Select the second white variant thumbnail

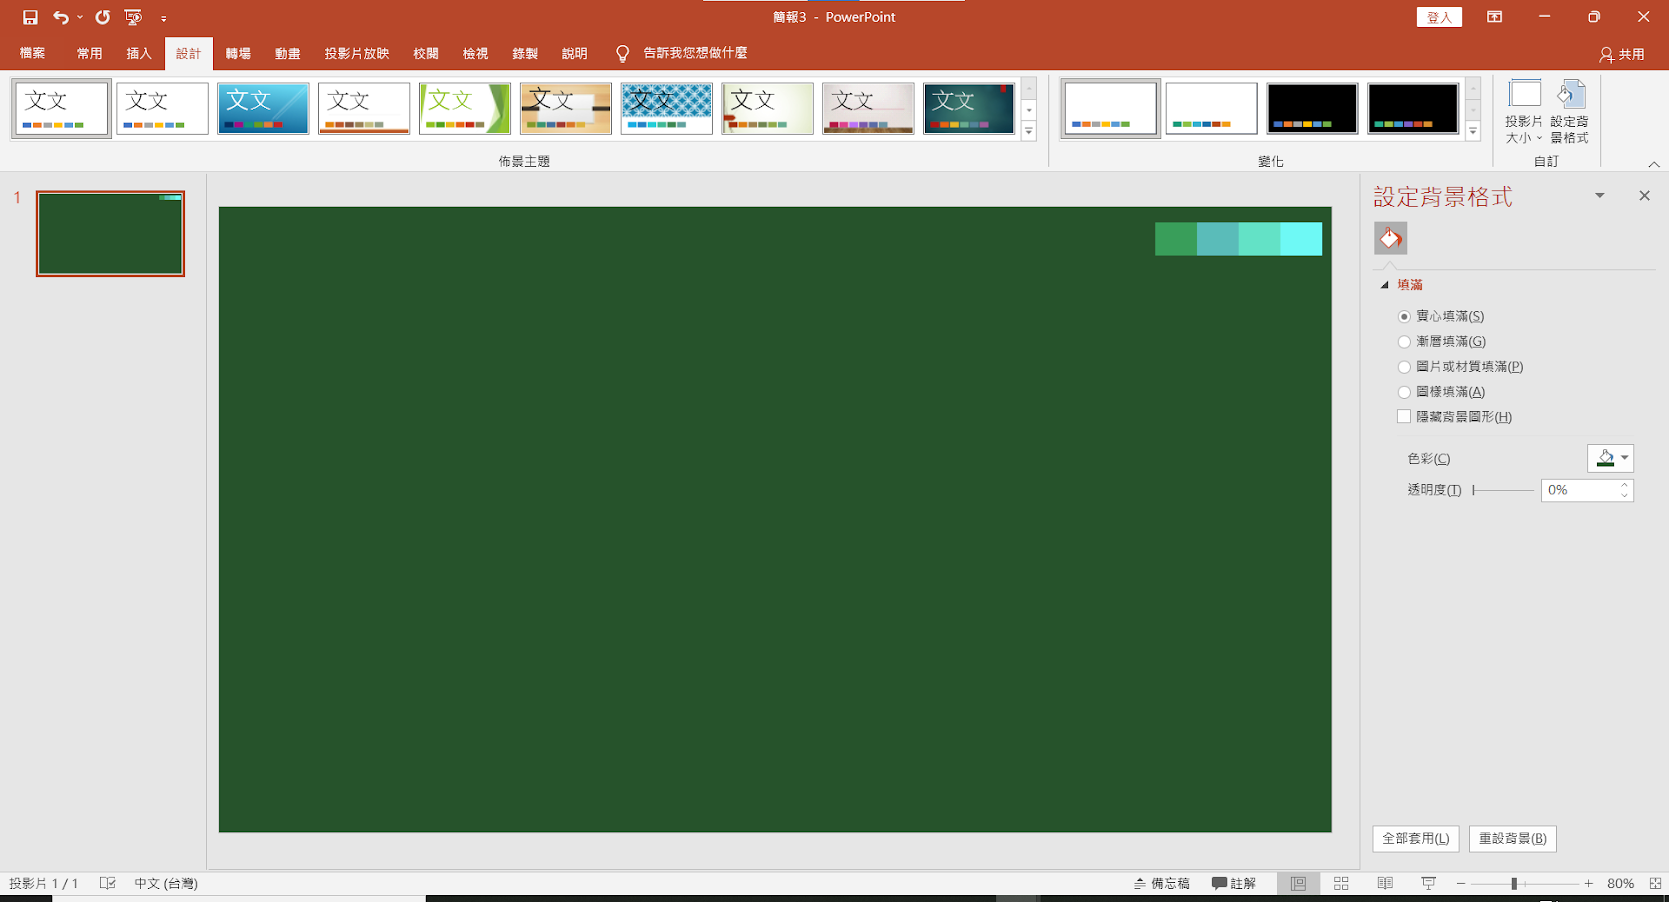click(1211, 108)
